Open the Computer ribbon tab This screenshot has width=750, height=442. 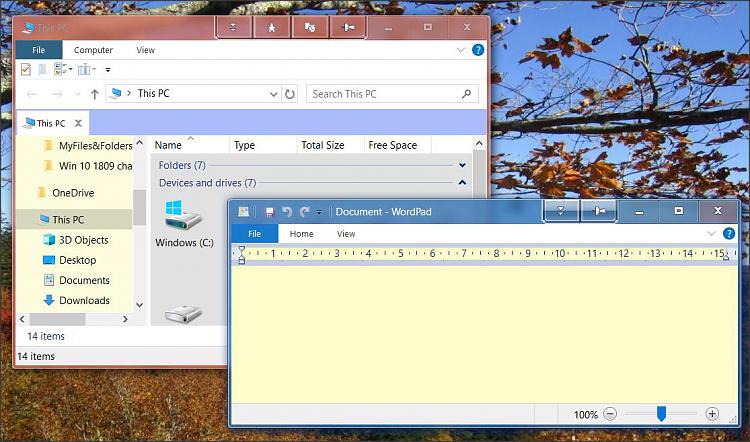click(93, 50)
